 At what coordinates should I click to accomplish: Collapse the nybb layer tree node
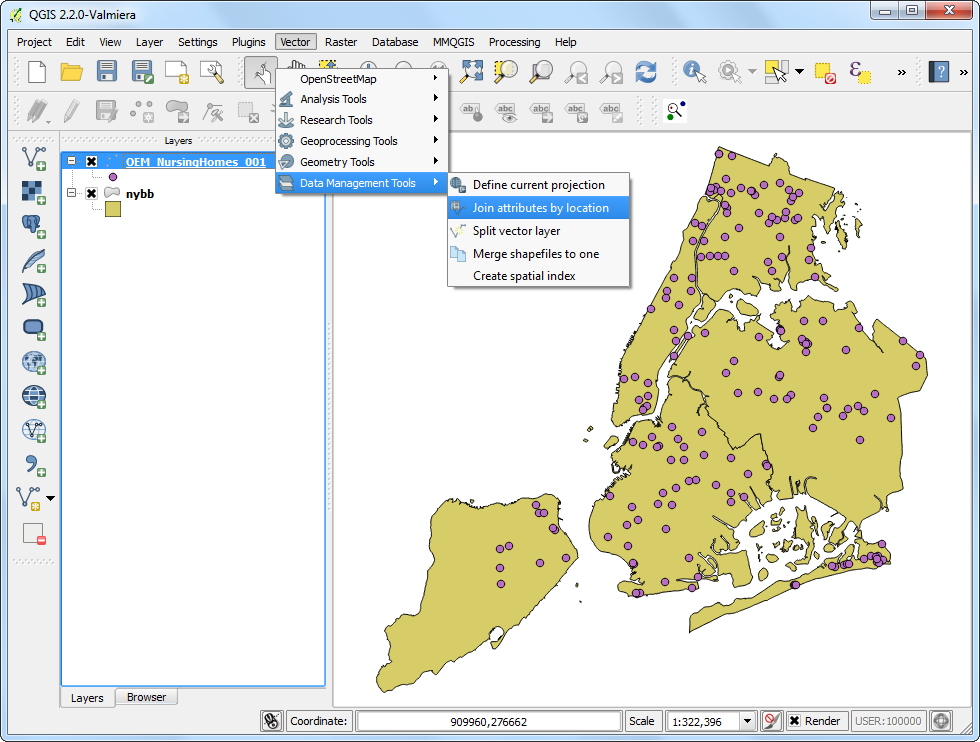[71, 193]
